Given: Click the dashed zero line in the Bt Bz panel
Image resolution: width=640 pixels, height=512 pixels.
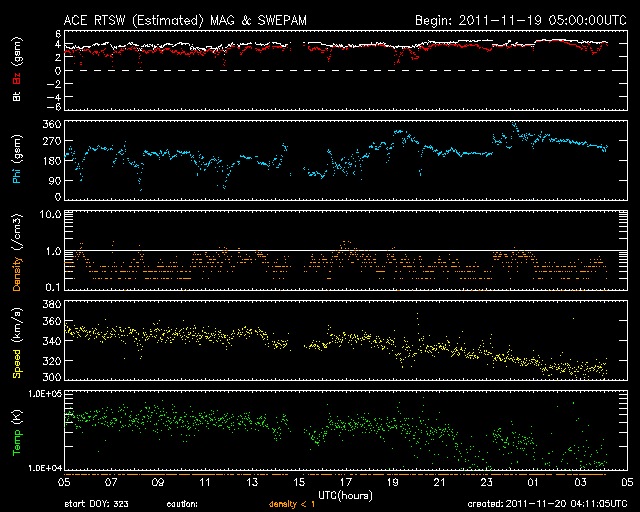Looking at the screenshot, I should (x=346, y=70).
